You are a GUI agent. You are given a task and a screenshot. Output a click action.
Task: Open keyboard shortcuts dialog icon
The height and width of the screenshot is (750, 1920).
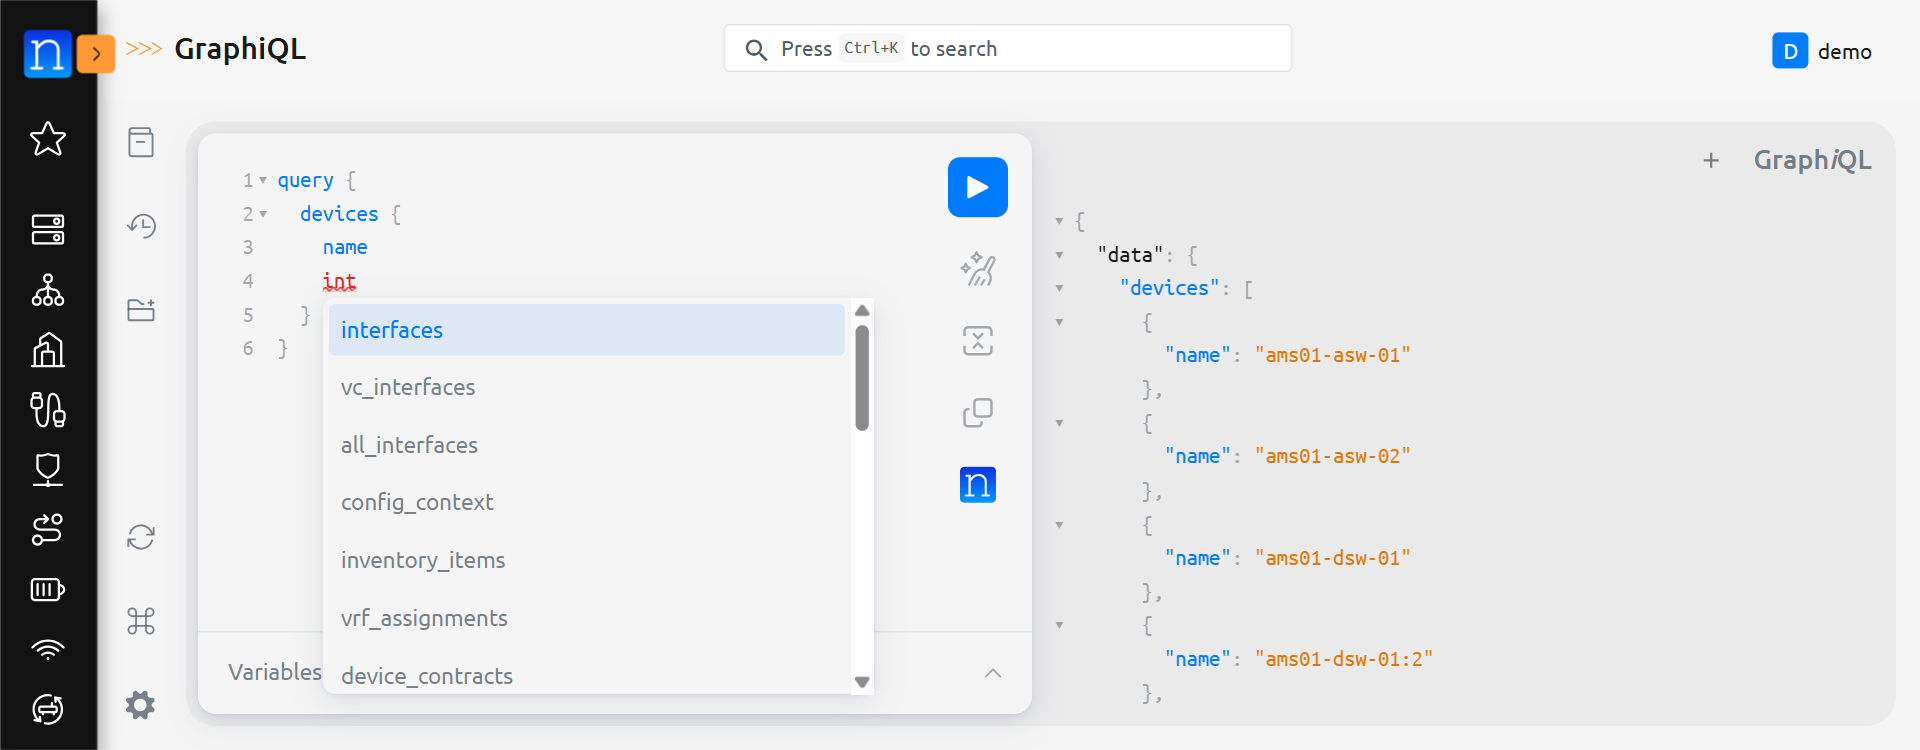[x=141, y=621]
